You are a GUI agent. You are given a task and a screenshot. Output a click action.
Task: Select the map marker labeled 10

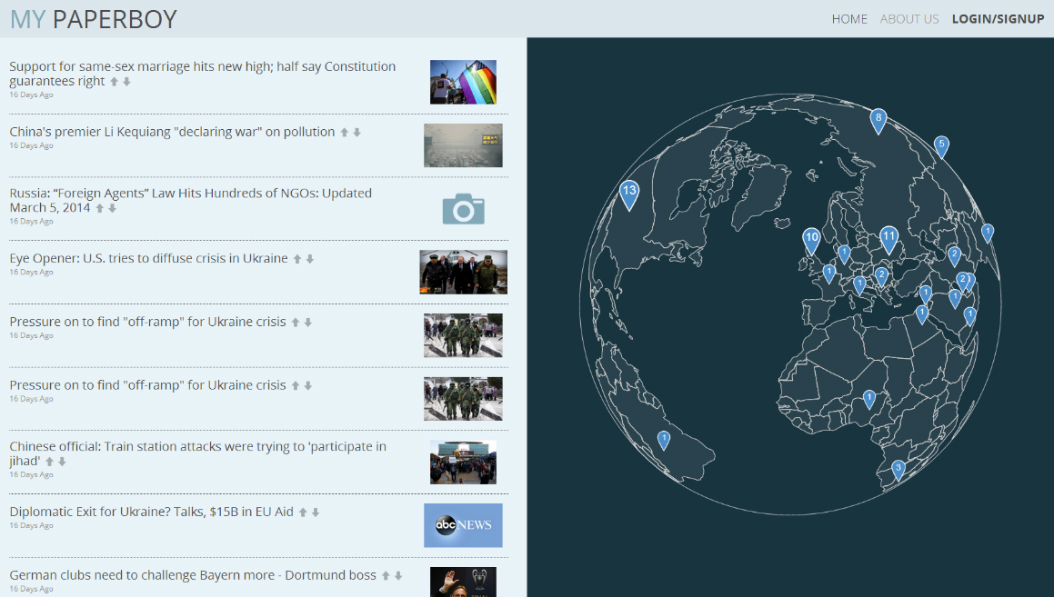pyautogui.click(x=811, y=241)
